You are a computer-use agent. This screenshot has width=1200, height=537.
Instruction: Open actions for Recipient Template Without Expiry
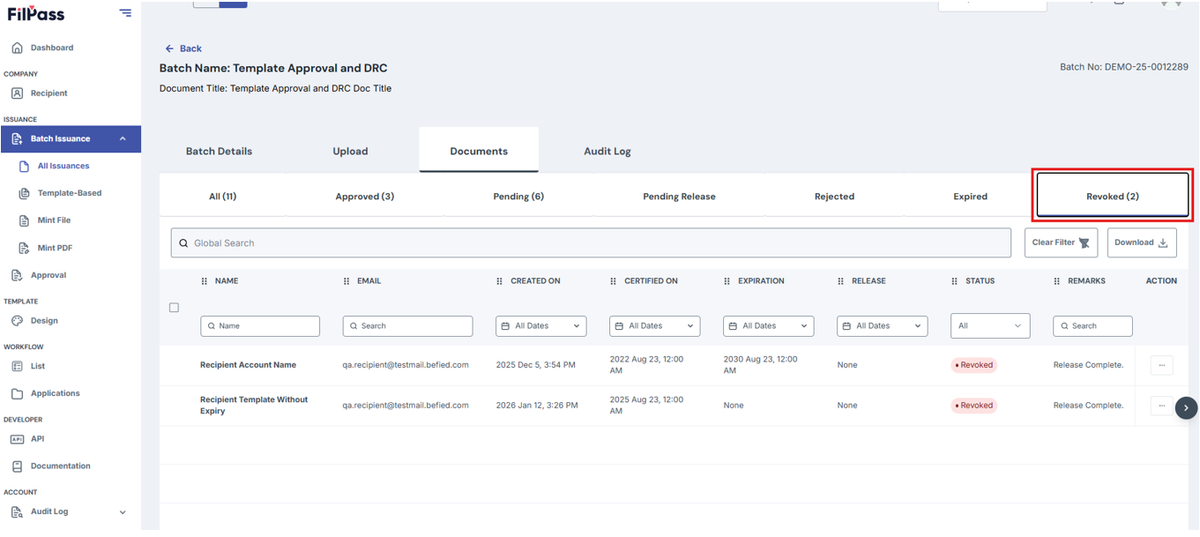1162,405
